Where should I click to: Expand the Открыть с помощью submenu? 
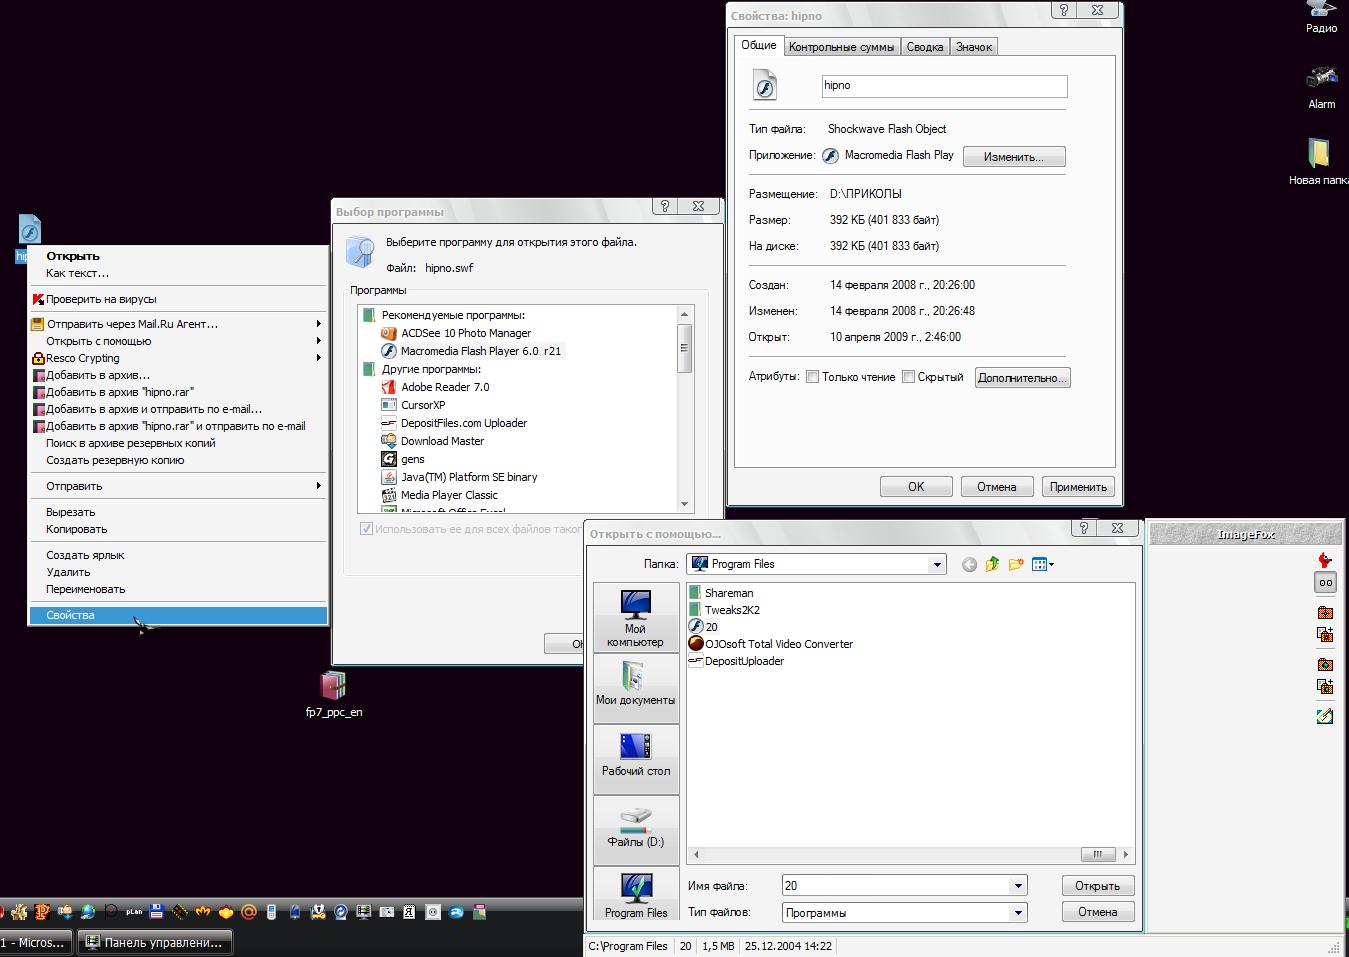point(178,341)
